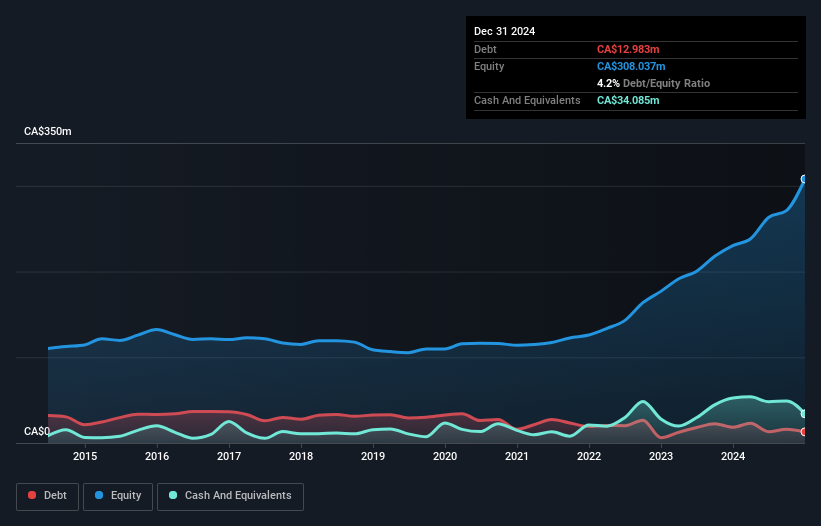Viewport: 821px width, 526px height.
Task: Click the Debt row label in tooltip
Action: pyautogui.click(x=485, y=49)
